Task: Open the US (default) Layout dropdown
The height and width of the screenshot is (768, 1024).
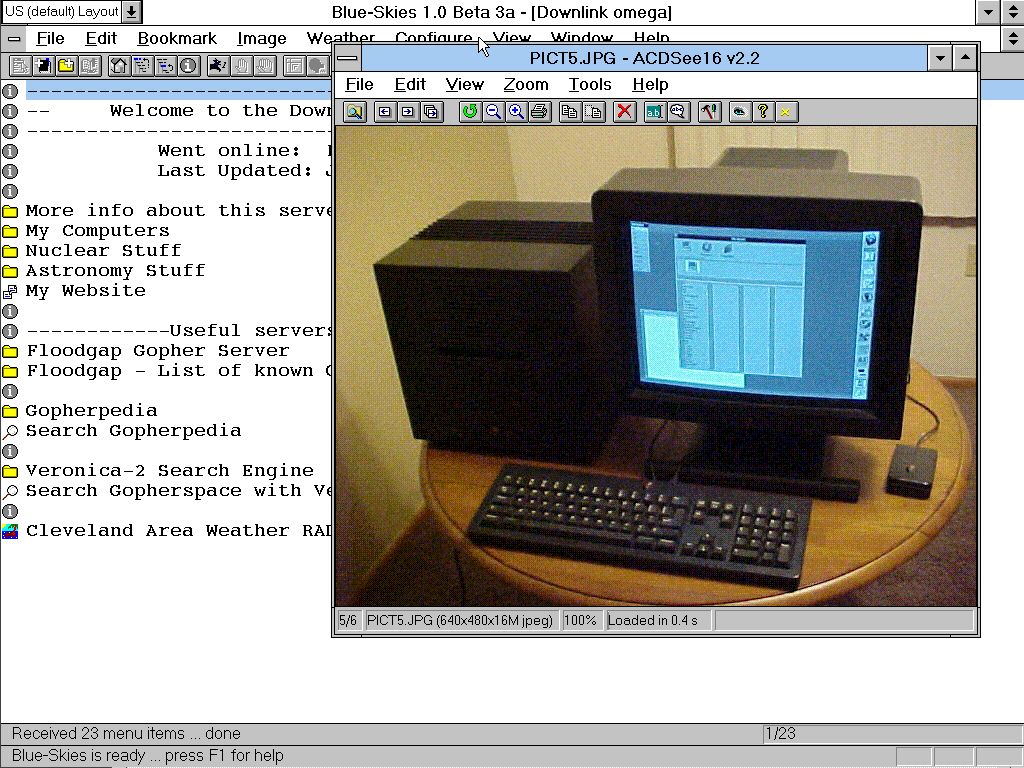Action: 132,12
